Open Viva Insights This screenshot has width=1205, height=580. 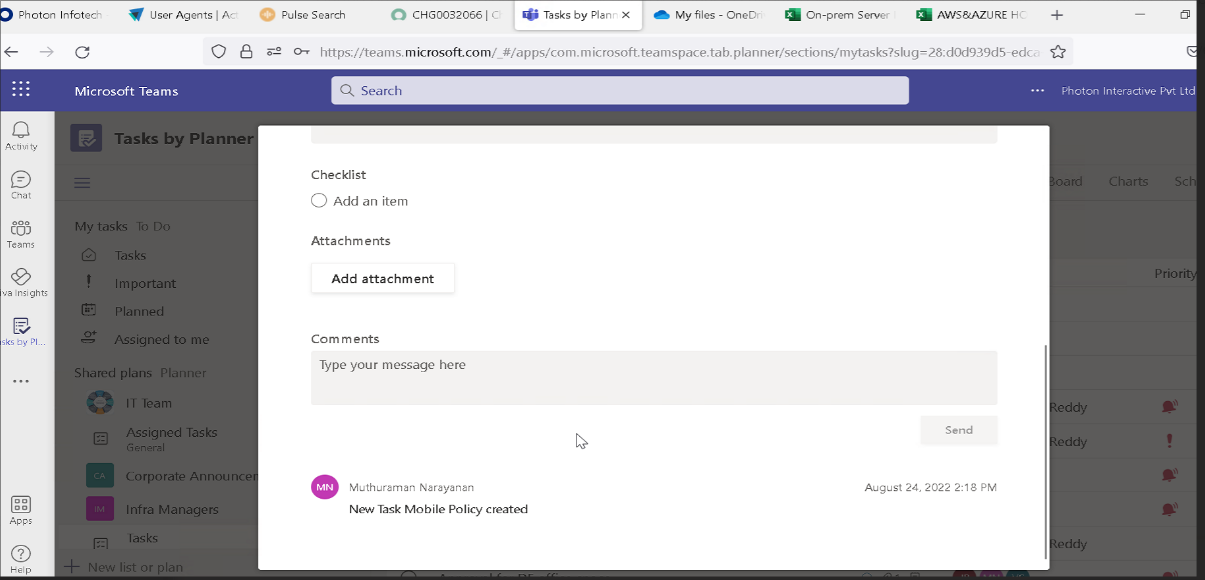(20, 281)
